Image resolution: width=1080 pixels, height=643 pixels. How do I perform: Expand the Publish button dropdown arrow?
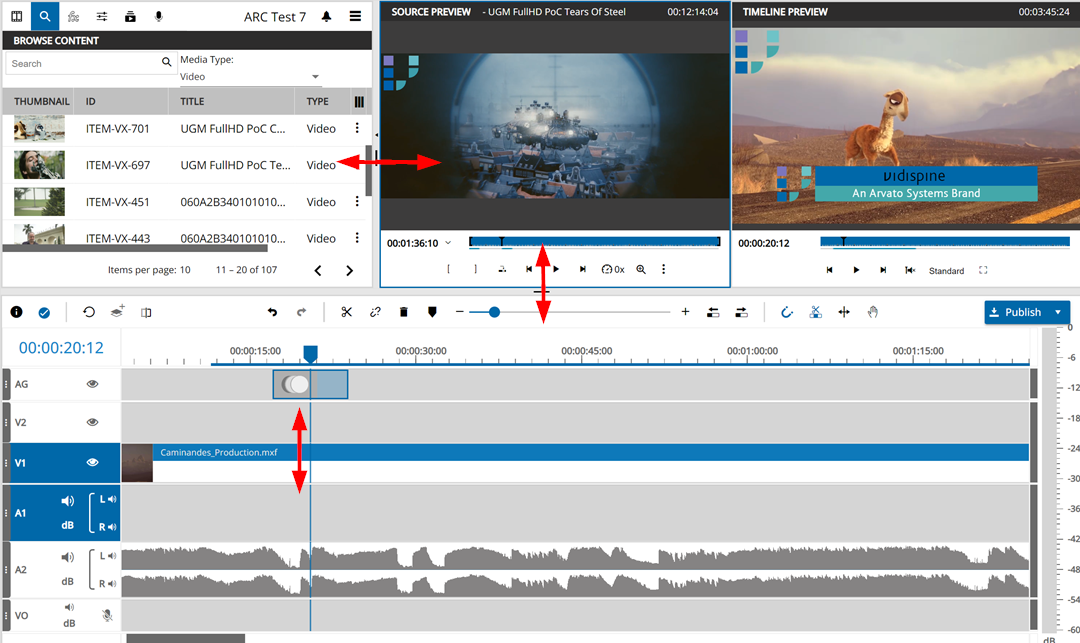(x=1058, y=312)
